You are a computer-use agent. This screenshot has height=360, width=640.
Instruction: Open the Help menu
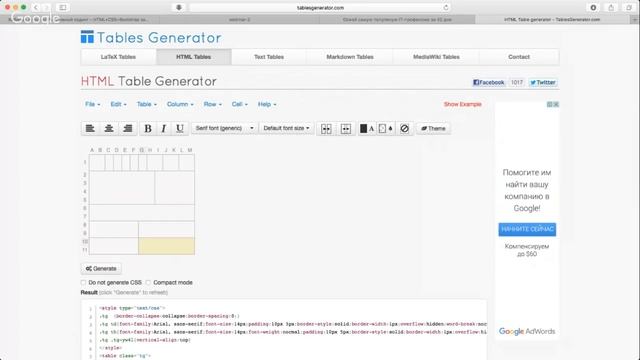point(267,104)
